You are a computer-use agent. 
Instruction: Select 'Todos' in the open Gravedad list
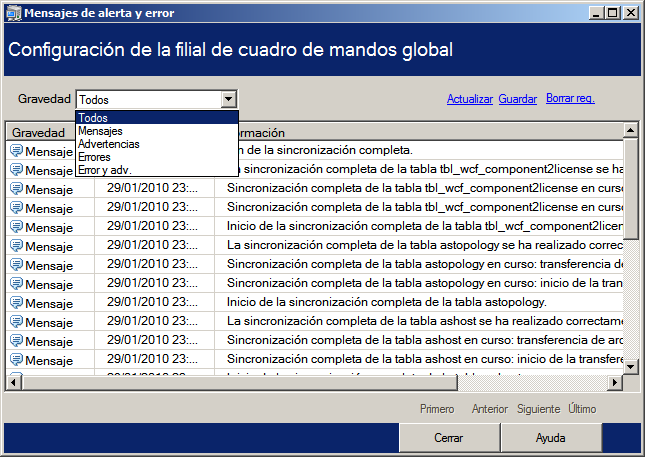click(157, 118)
